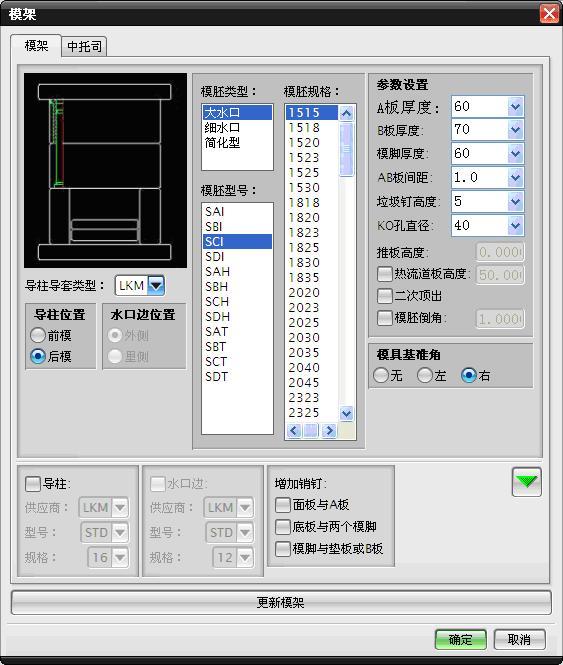Select SAH in 模胚型号 list
The width and height of the screenshot is (563, 665).
click(237, 271)
